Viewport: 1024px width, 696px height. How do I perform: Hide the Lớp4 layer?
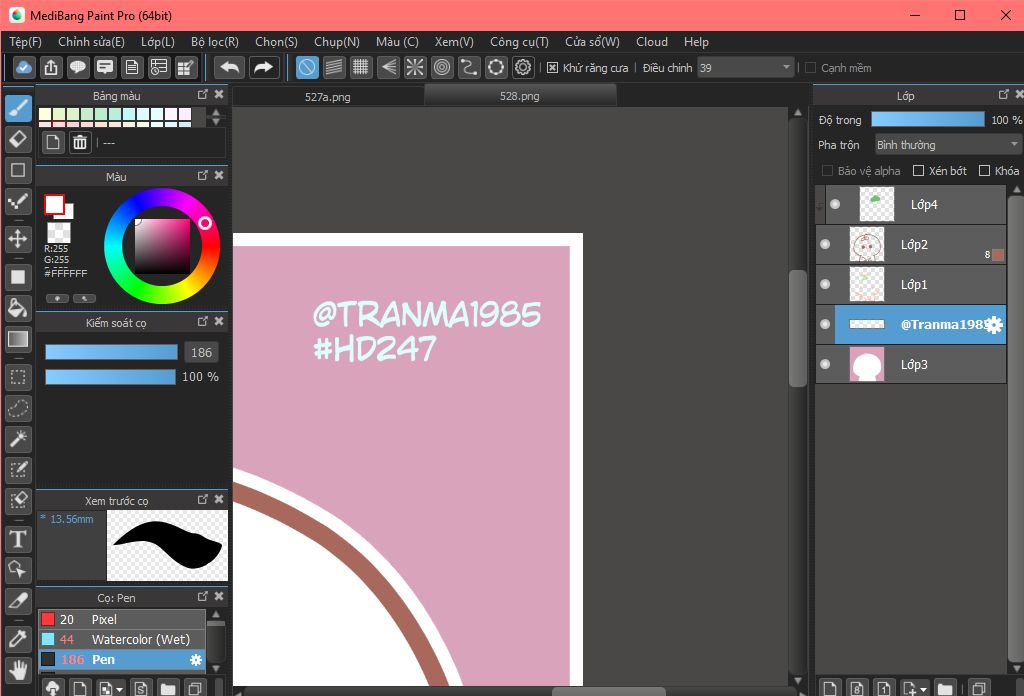point(835,204)
